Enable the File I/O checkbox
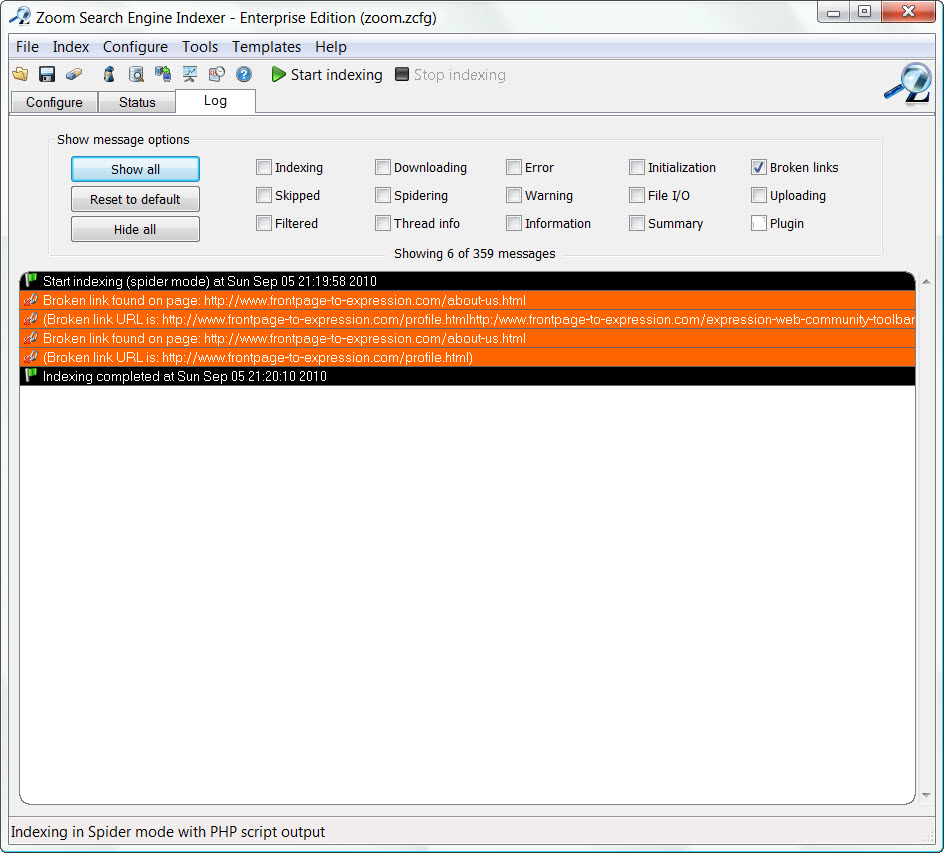The image size is (944, 853). (637, 195)
